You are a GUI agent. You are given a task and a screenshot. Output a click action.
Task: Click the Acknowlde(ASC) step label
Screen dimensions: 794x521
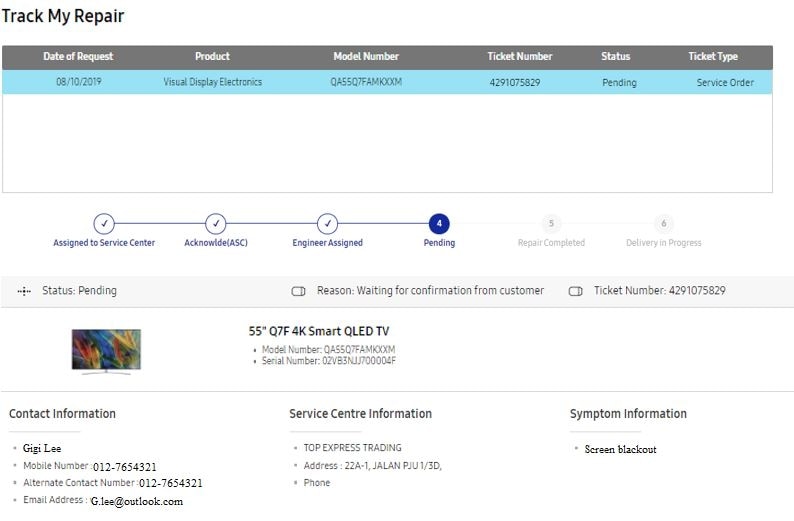(216, 243)
